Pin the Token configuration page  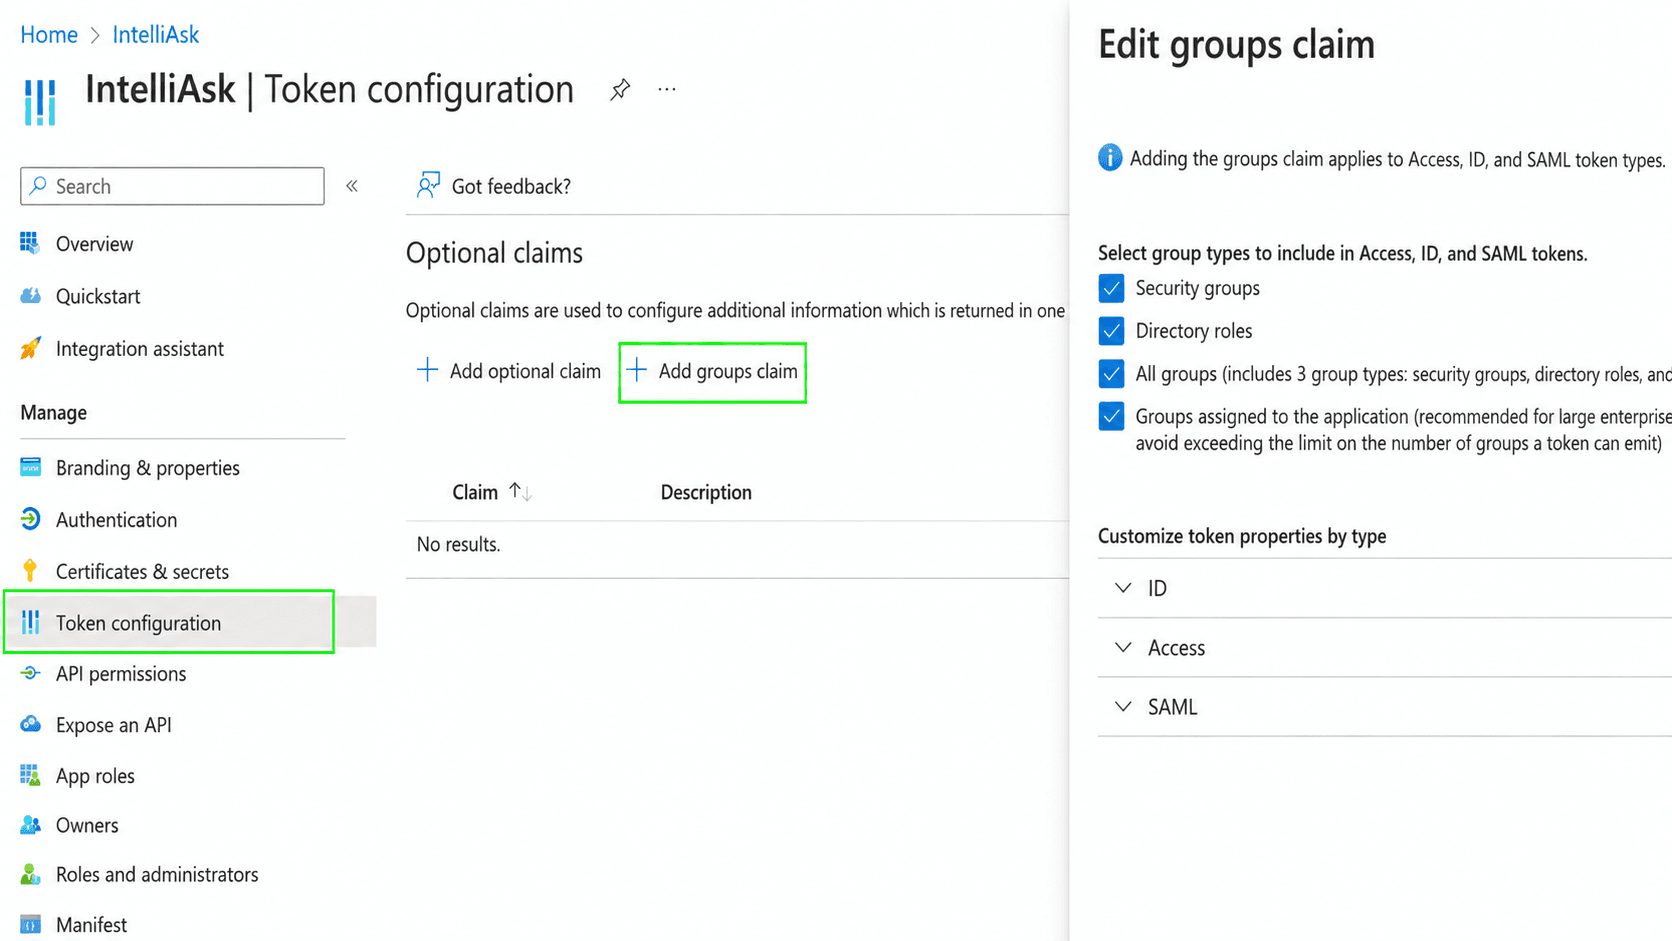620,90
